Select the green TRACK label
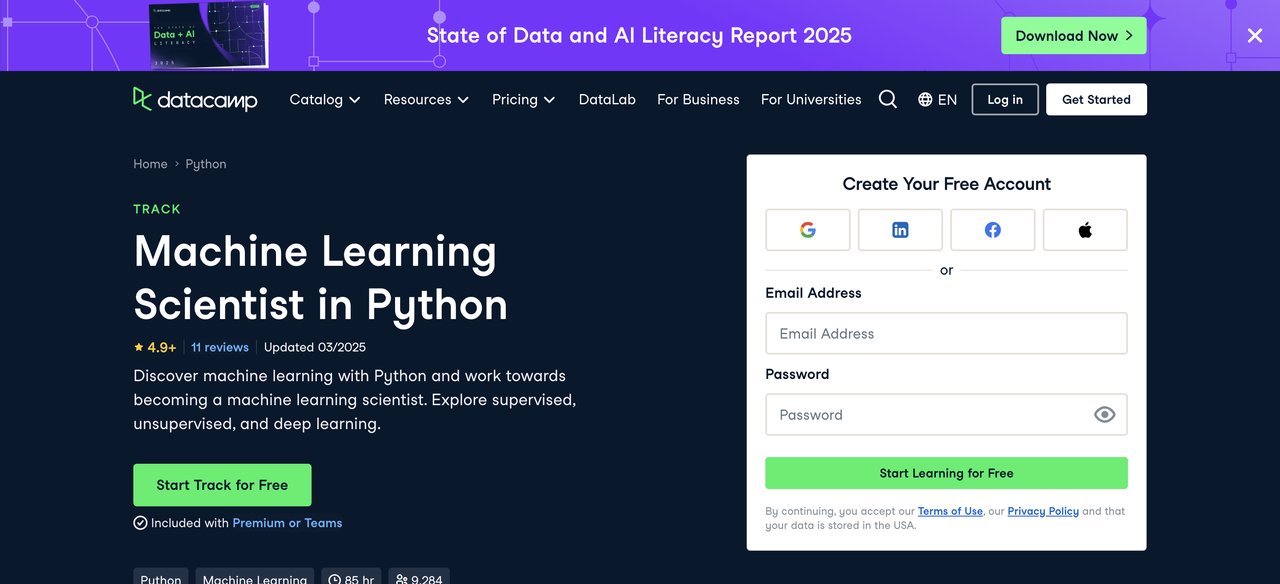This screenshot has height=584, width=1280. (x=157, y=209)
